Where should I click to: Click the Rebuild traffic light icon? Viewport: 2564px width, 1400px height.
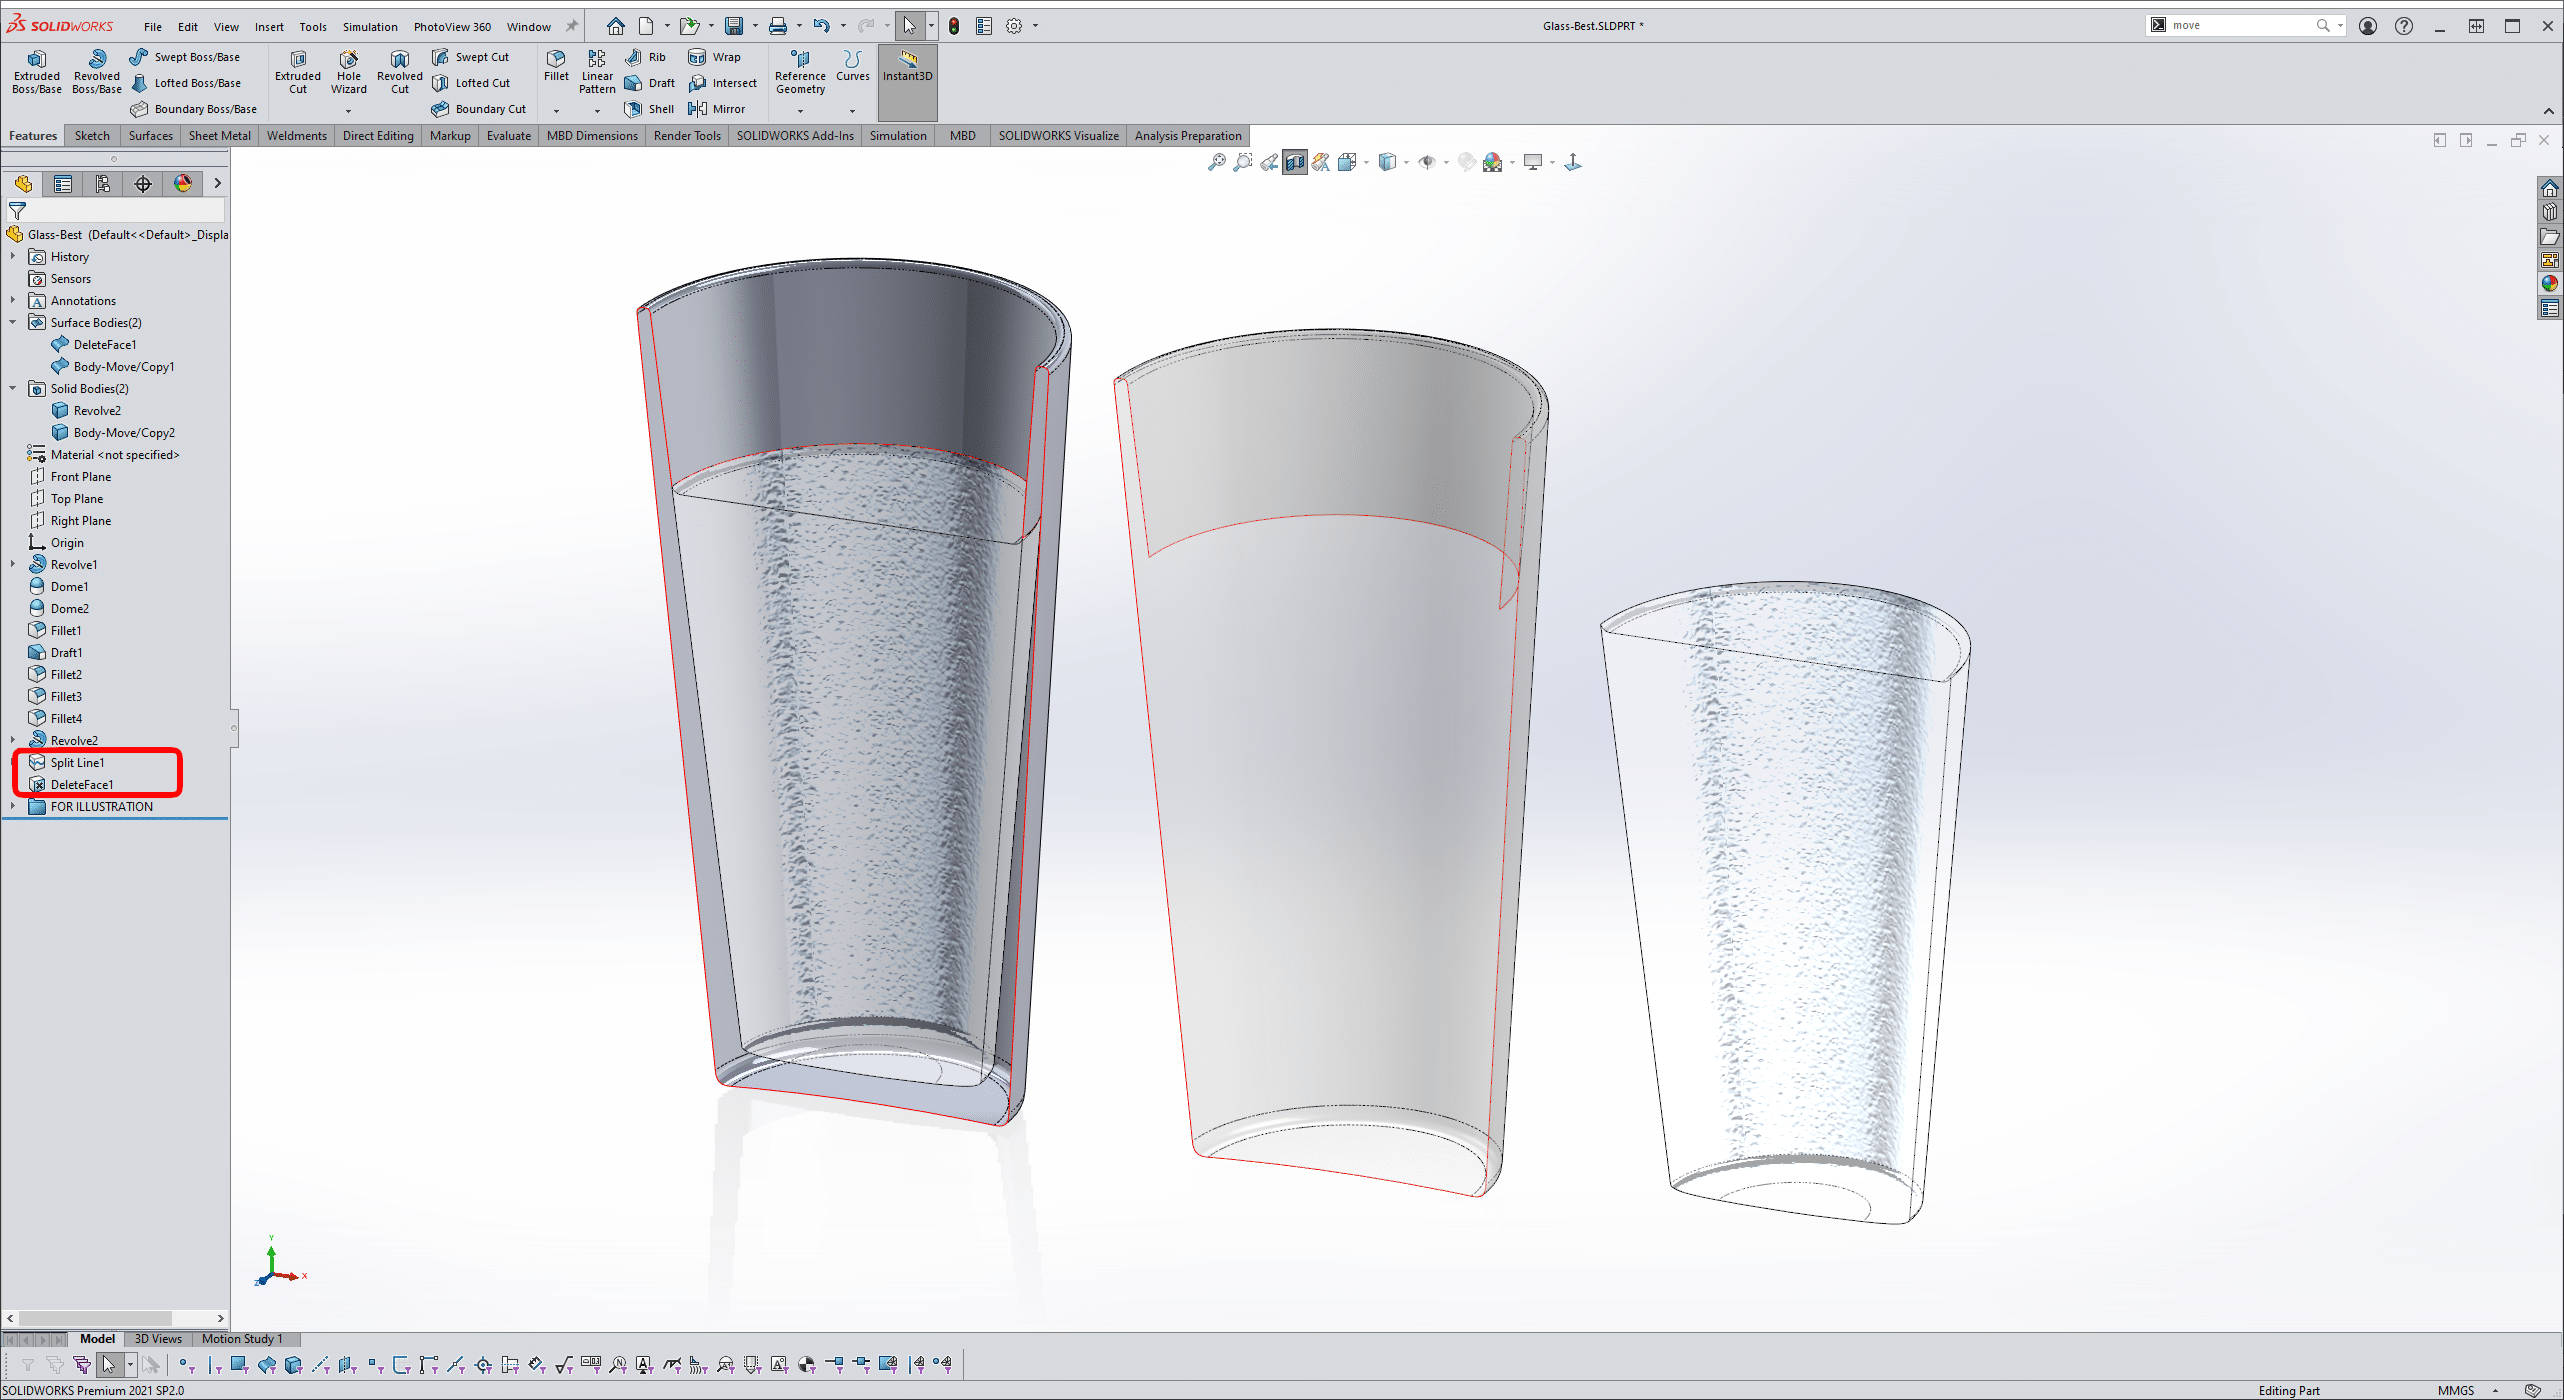point(954,26)
